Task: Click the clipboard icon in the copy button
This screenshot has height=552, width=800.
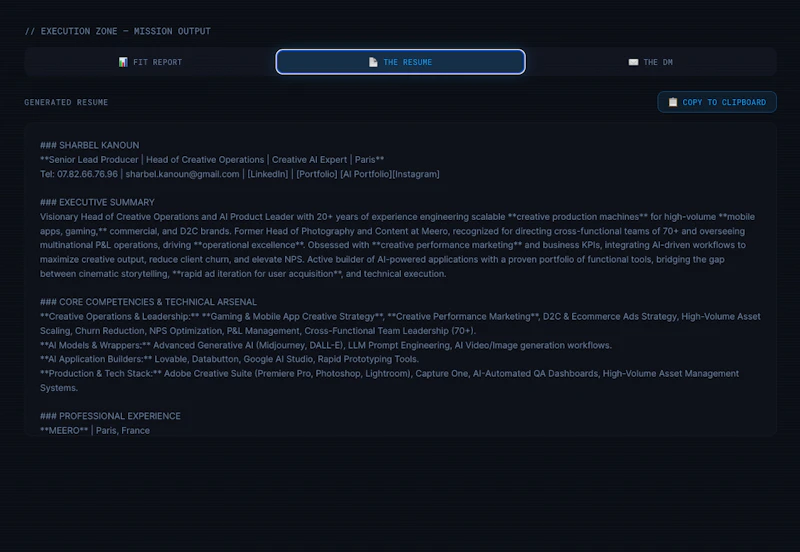Action: pos(673,102)
